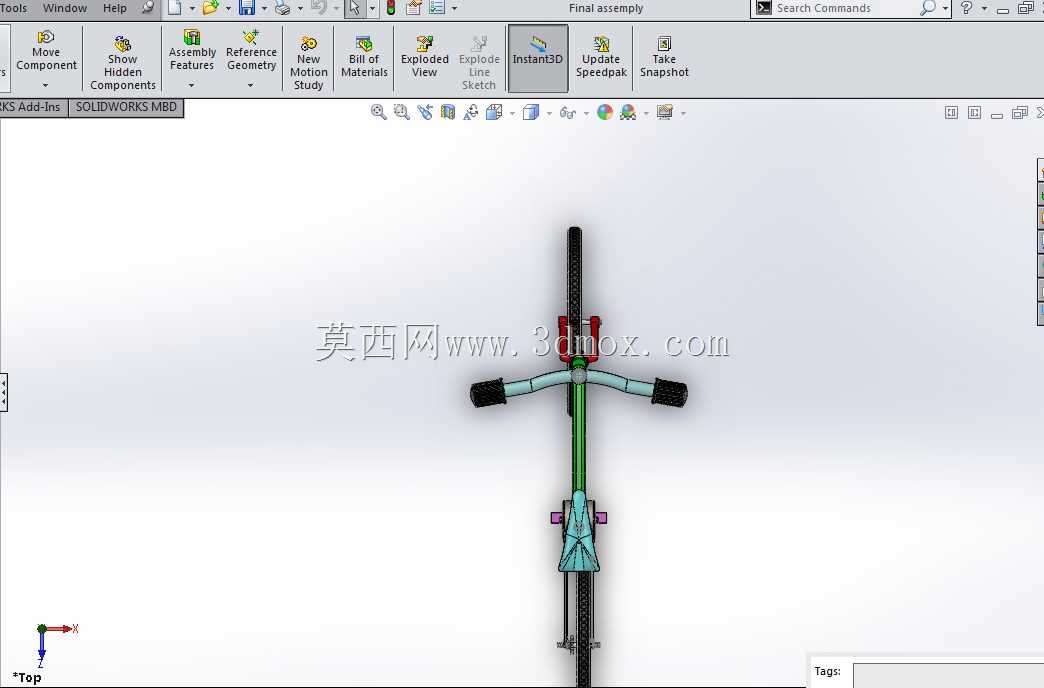Expand Assembly Features dropdown arrow
The height and width of the screenshot is (688, 1044).
tap(191, 85)
